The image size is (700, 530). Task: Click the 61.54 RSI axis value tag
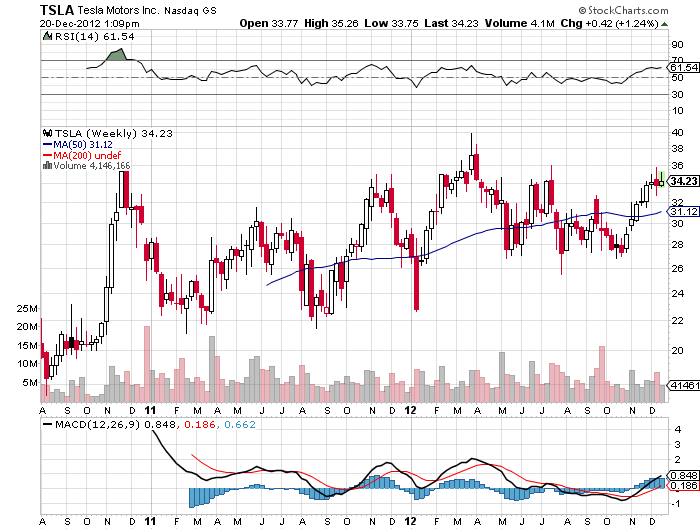click(x=683, y=68)
